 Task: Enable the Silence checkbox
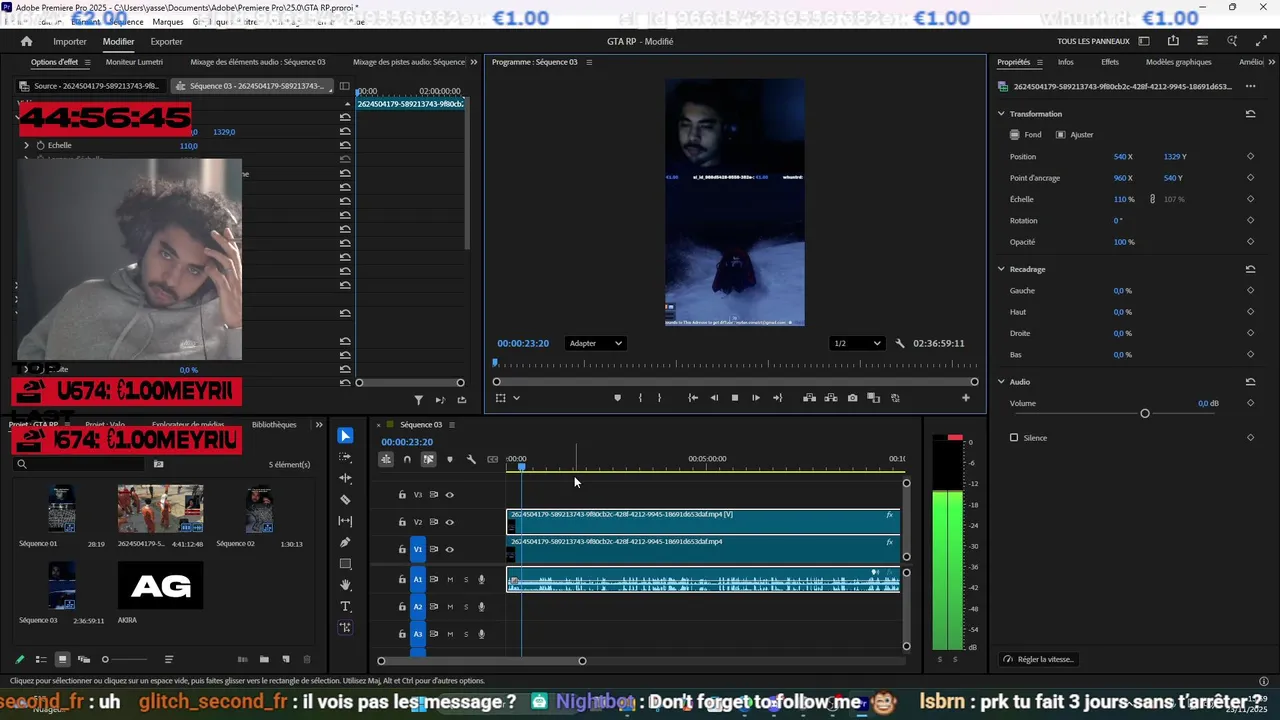[1014, 438]
